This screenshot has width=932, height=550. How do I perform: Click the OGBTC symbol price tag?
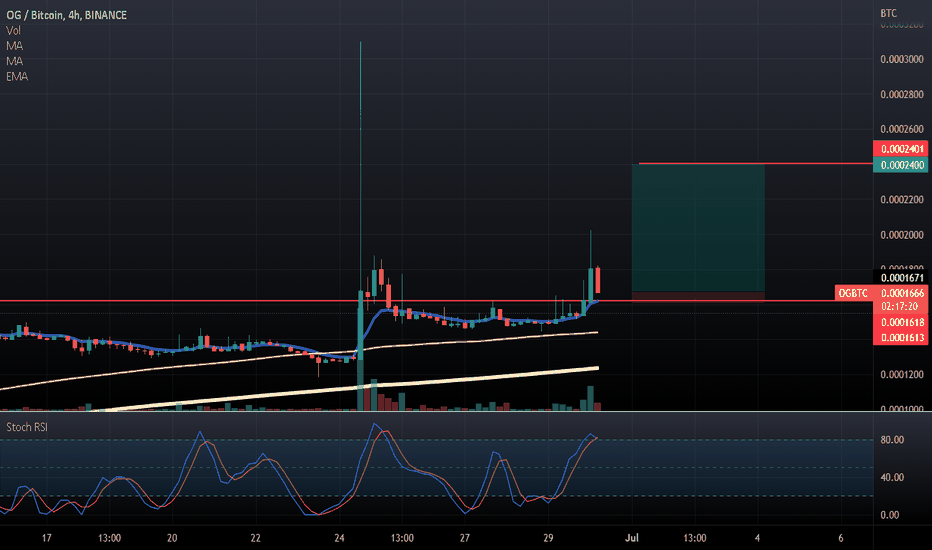click(x=853, y=293)
